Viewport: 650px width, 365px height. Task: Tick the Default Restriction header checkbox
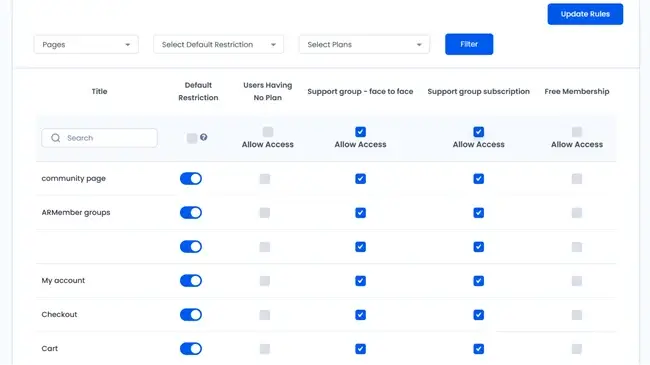[x=192, y=138]
